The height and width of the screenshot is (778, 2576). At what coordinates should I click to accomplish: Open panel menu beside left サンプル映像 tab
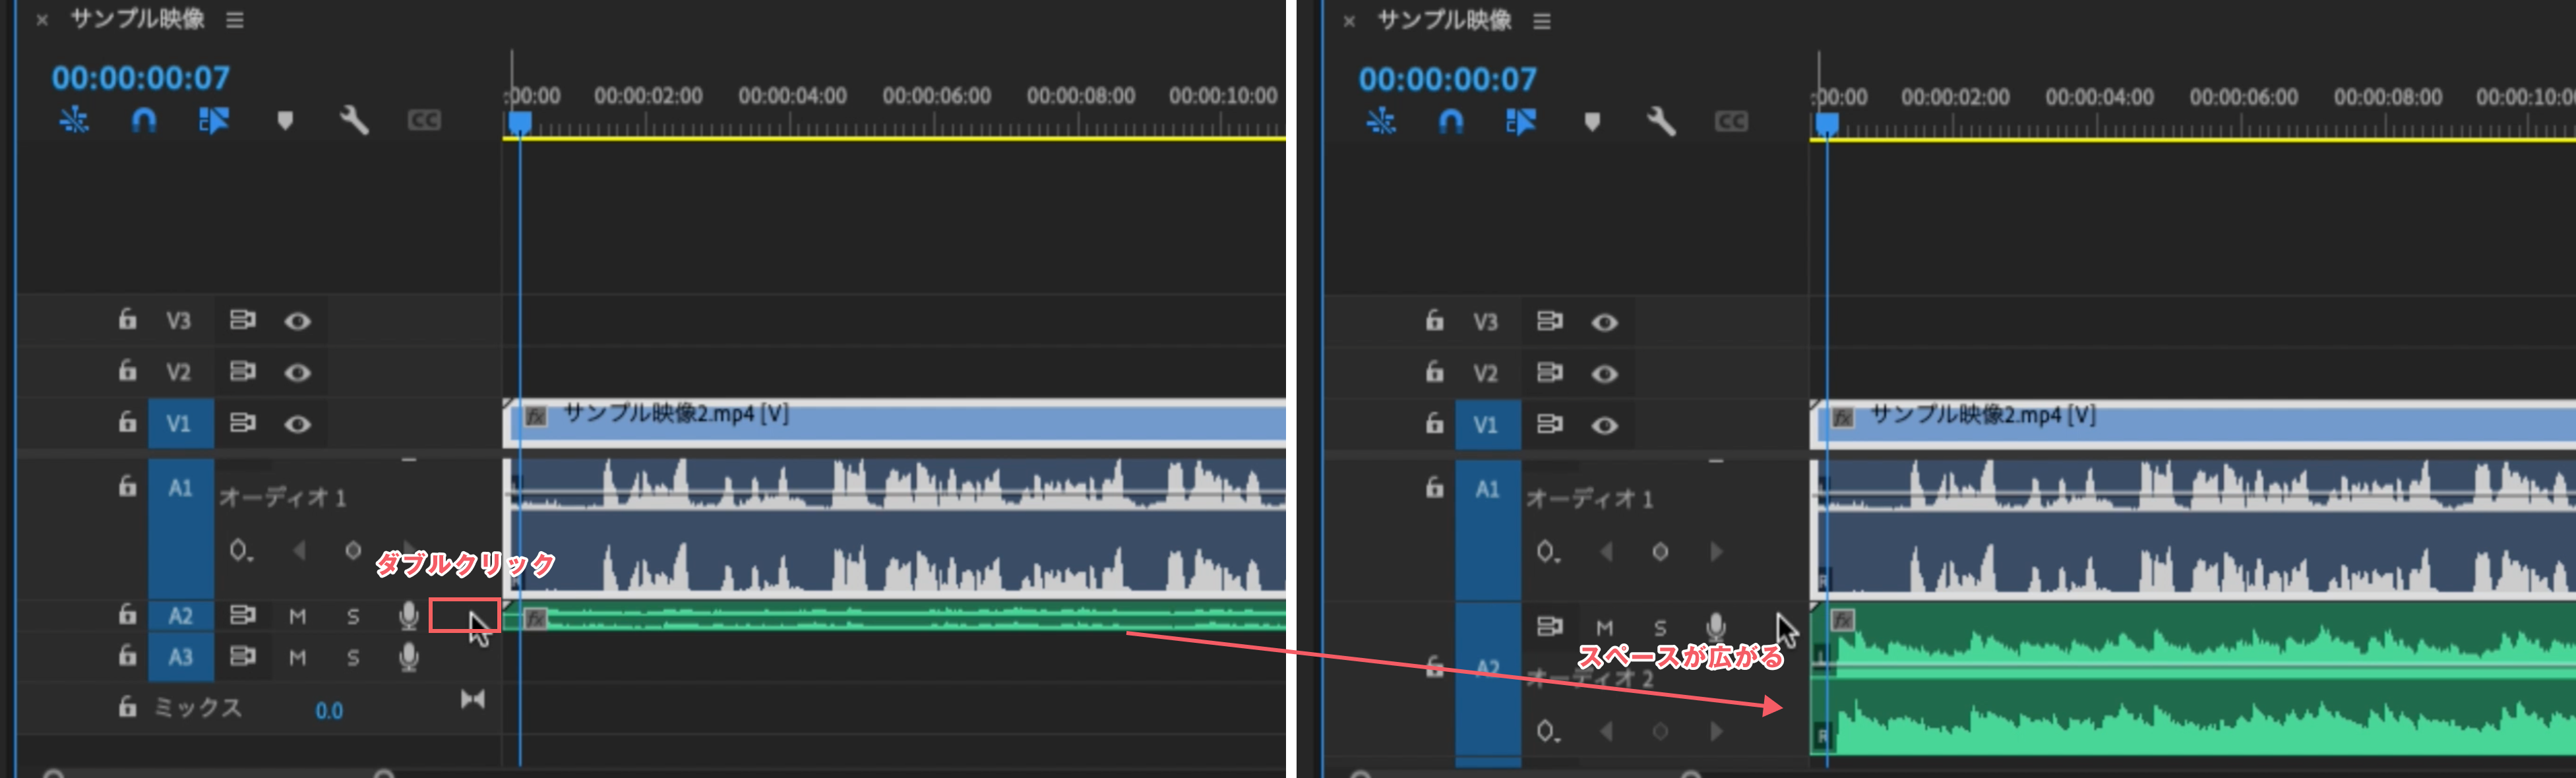tap(235, 20)
